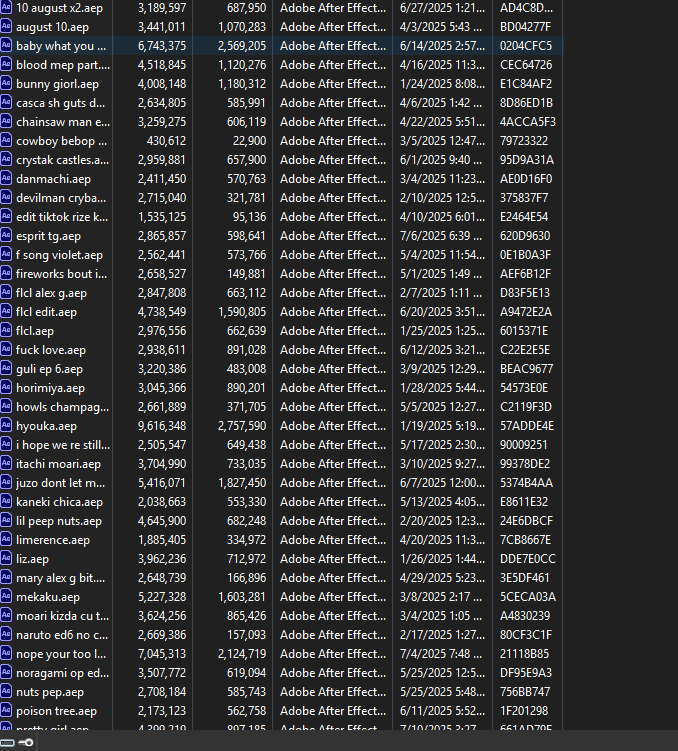Click the packed size value 22,900
The height and width of the screenshot is (751, 678).
click(x=247, y=141)
